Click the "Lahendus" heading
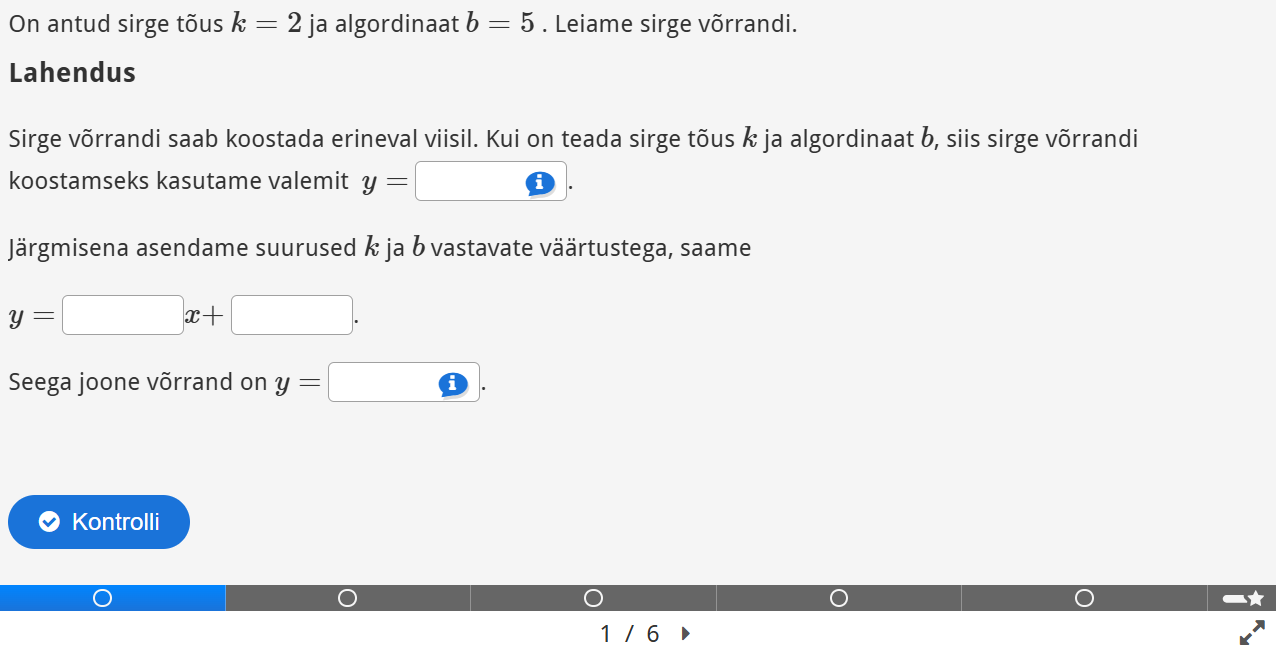The image size is (1276, 652). (72, 73)
